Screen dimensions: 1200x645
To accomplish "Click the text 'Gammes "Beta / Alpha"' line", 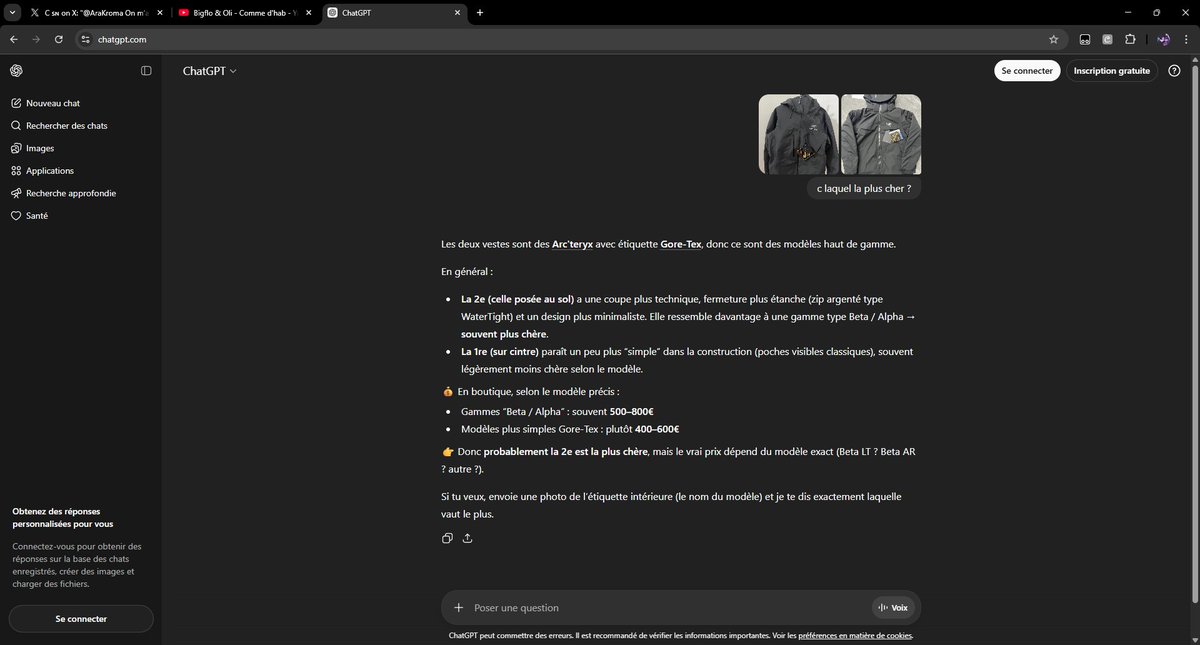I will click(557, 411).
